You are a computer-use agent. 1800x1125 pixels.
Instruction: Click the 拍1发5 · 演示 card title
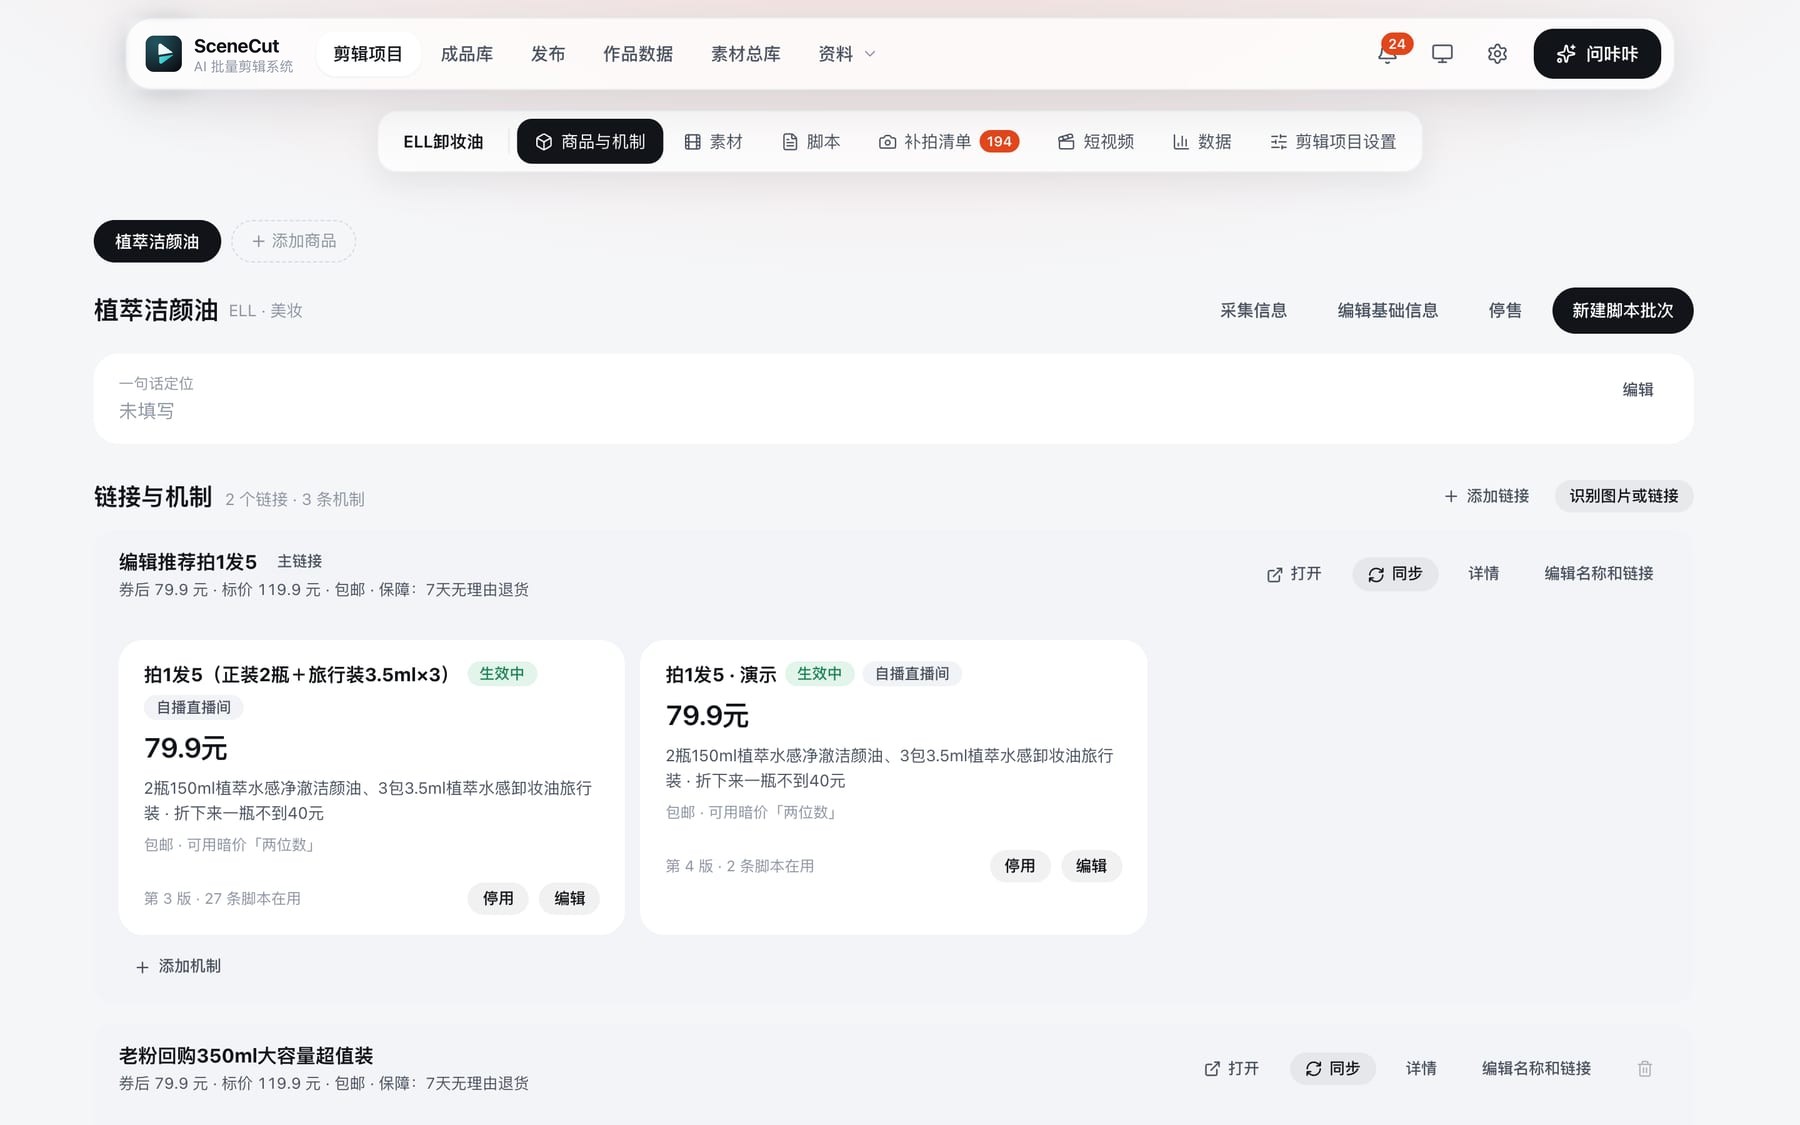point(721,675)
